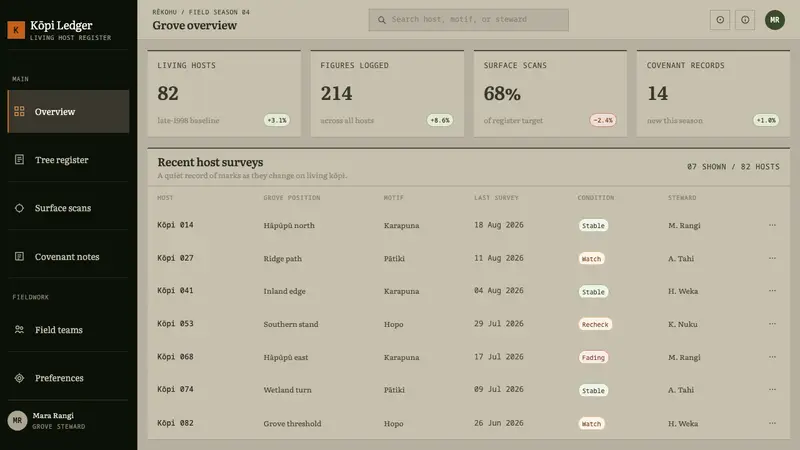Select host Kōpi 053
Screen dimensions: 800x450
[175, 324]
